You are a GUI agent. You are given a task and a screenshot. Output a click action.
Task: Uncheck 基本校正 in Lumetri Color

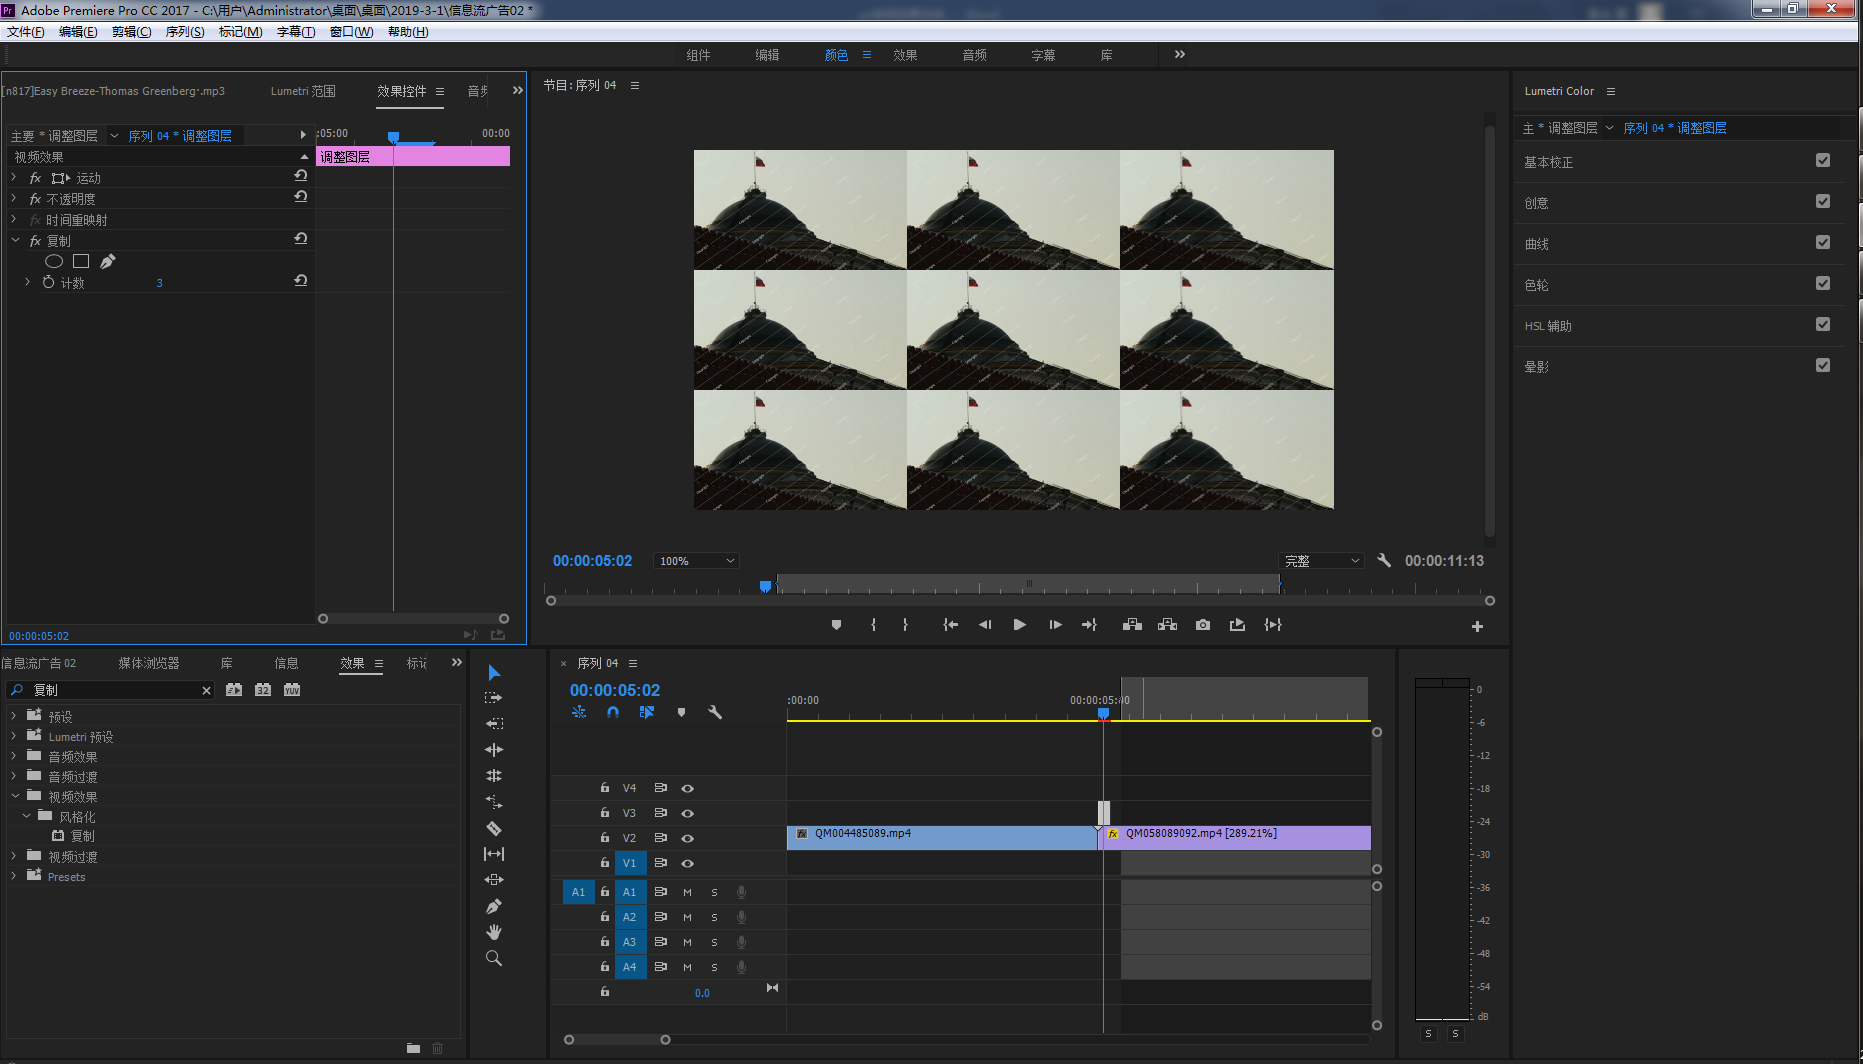1823,160
